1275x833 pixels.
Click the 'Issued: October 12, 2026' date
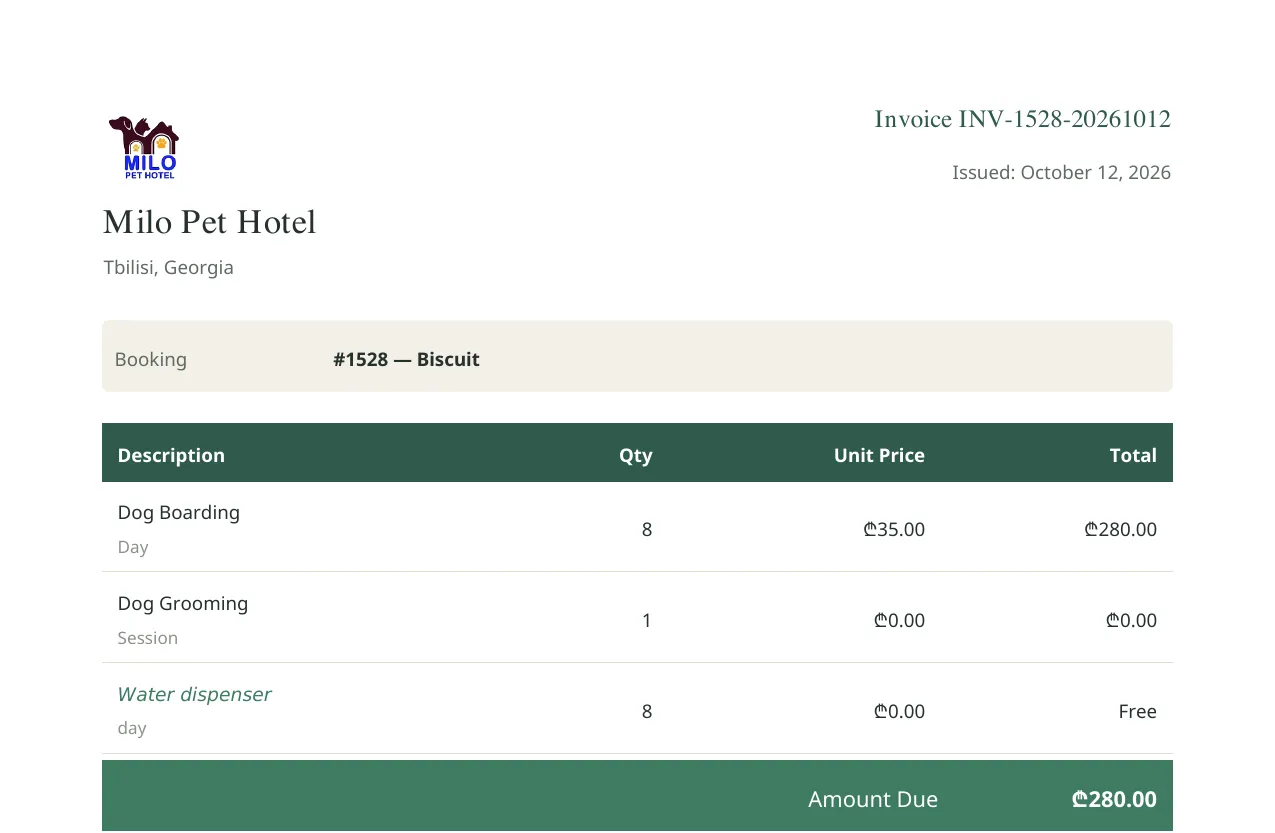tap(1061, 172)
